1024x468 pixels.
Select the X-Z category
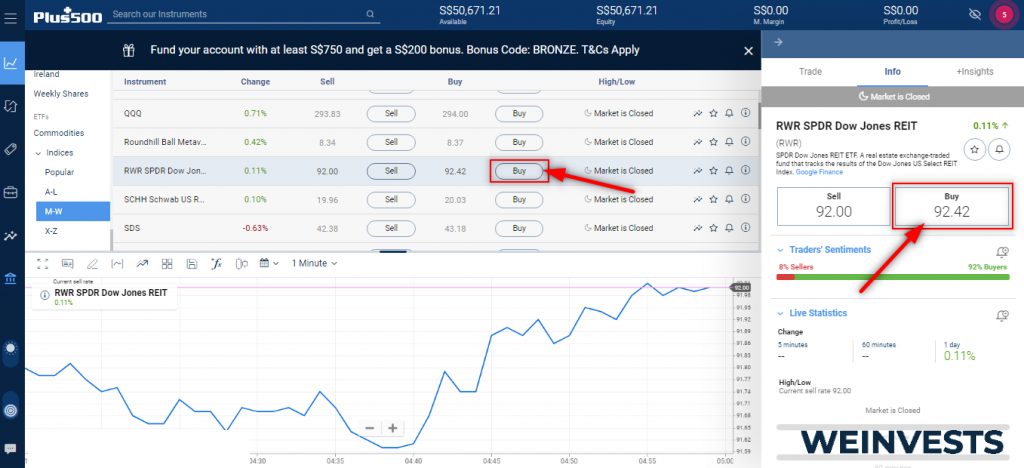pos(51,231)
